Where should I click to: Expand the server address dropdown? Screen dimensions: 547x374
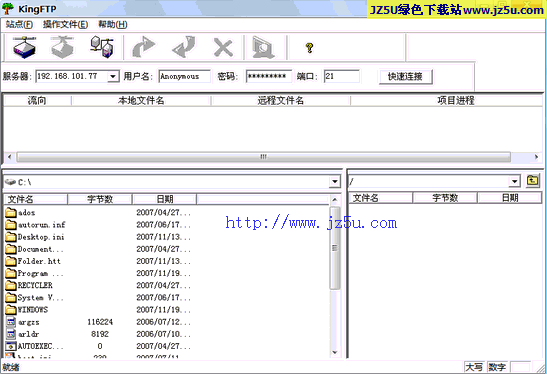pyautogui.click(x=113, y=76)
